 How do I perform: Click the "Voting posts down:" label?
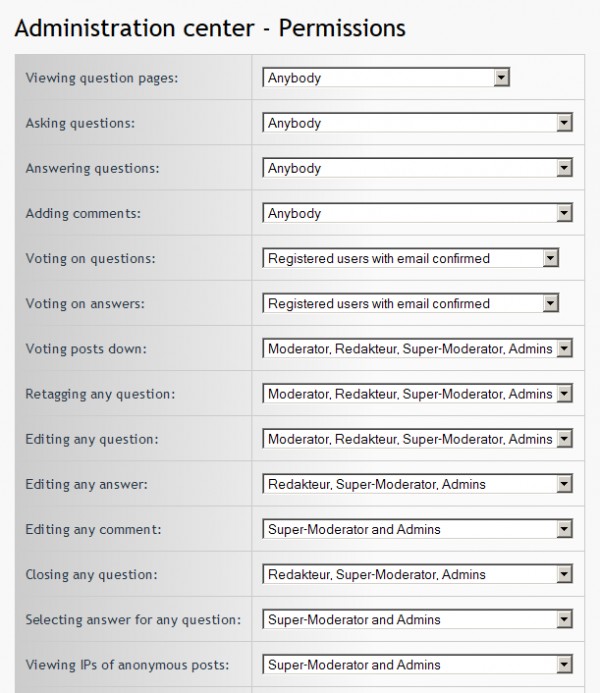(89, 349)
